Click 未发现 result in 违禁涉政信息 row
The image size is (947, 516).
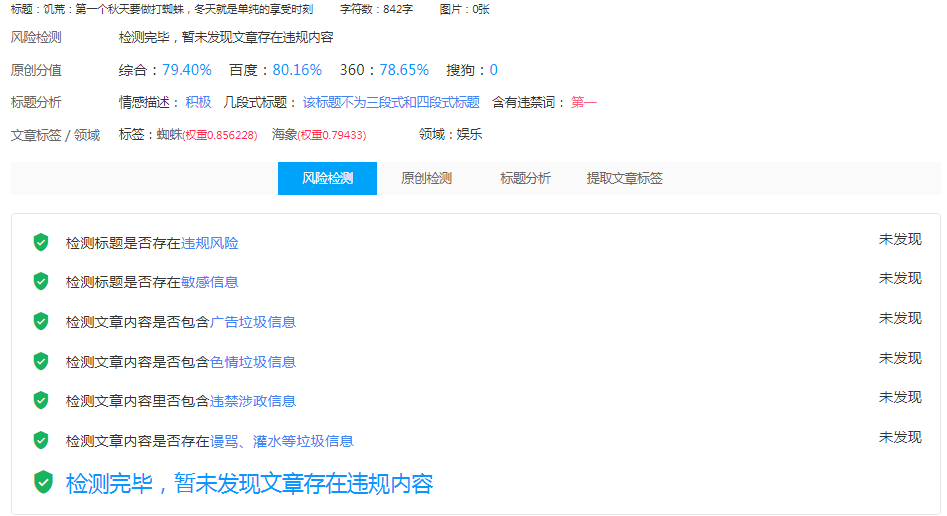900,397
